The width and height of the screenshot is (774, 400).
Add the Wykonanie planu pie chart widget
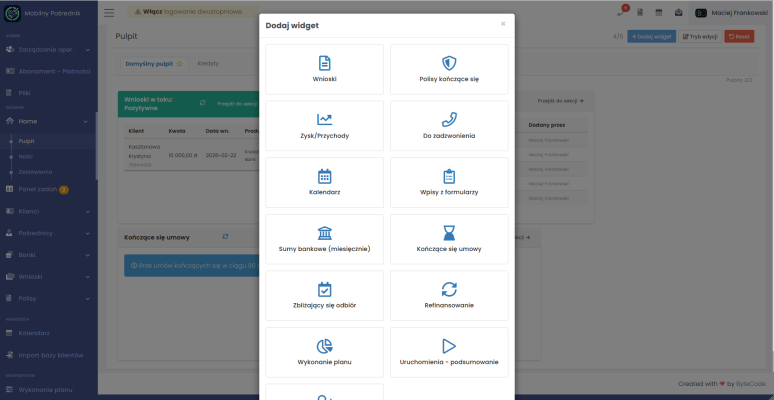coord(324,352)
